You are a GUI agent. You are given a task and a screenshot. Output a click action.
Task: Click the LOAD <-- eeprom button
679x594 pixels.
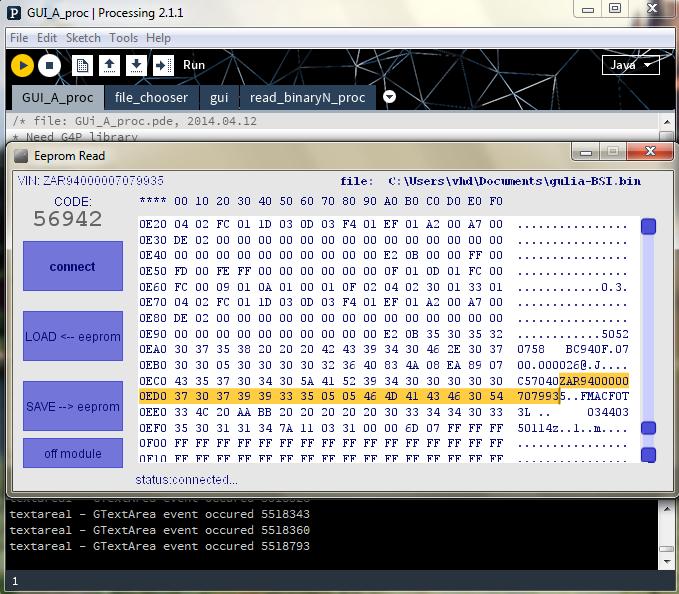point(73,336)
